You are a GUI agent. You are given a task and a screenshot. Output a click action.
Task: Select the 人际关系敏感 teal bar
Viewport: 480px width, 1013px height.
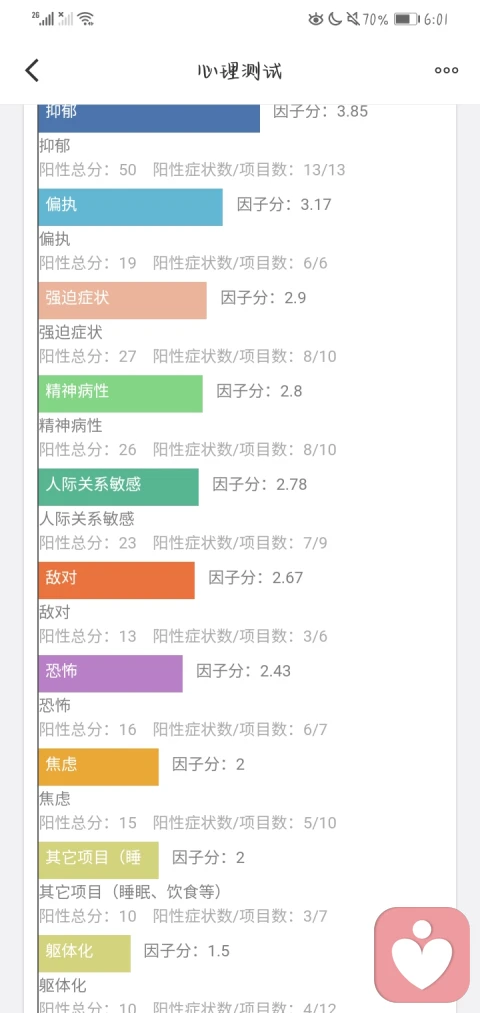[x=118, y=486]
